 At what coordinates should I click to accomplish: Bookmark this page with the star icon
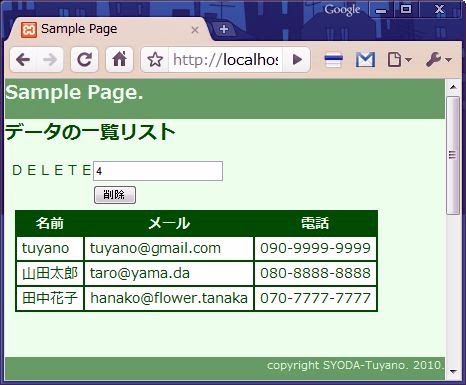[x=155, y=60]
